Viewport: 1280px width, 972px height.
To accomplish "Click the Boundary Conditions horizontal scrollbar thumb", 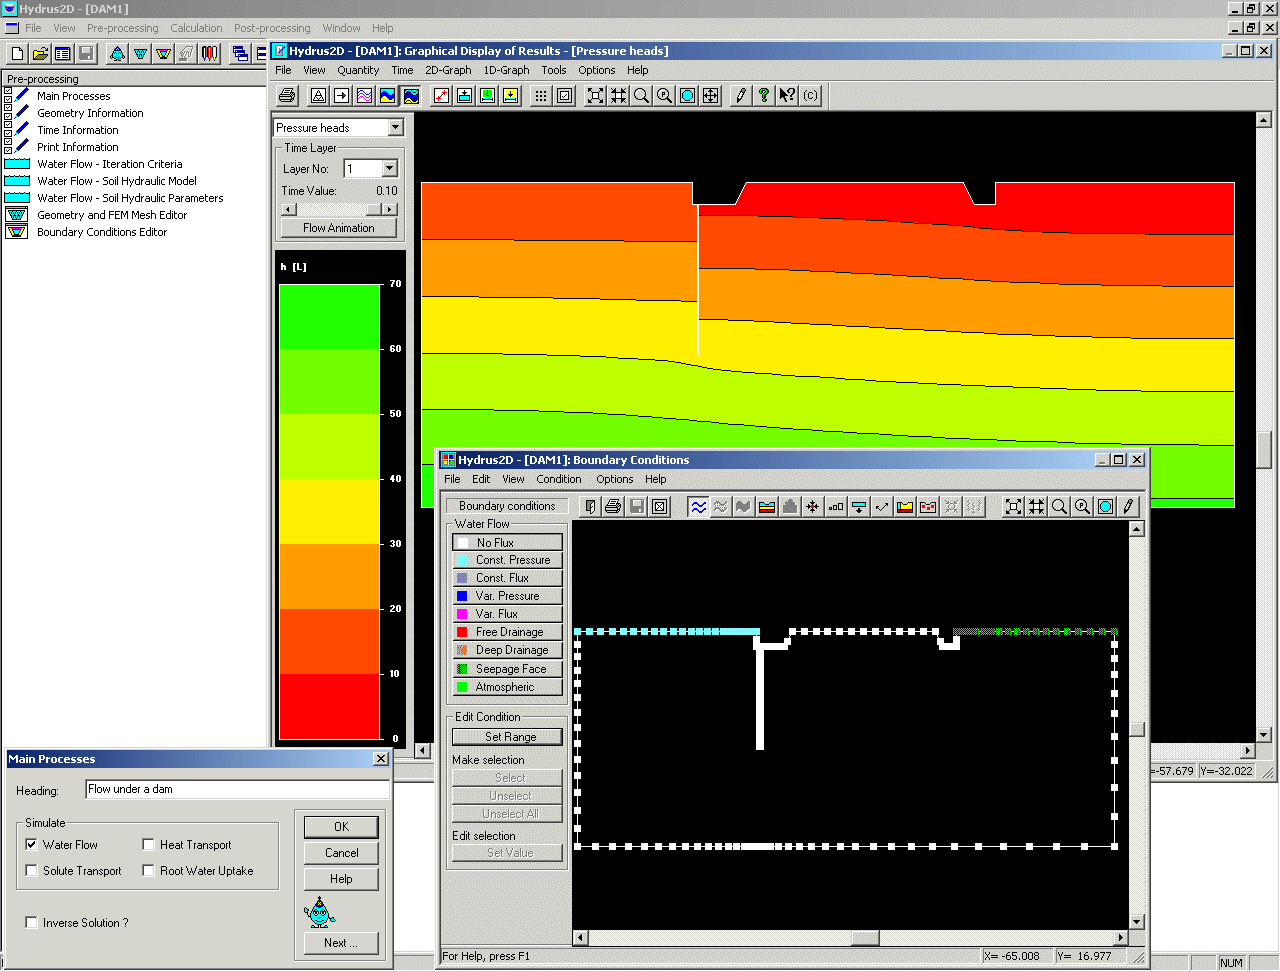I will click(x=865, y=938).
